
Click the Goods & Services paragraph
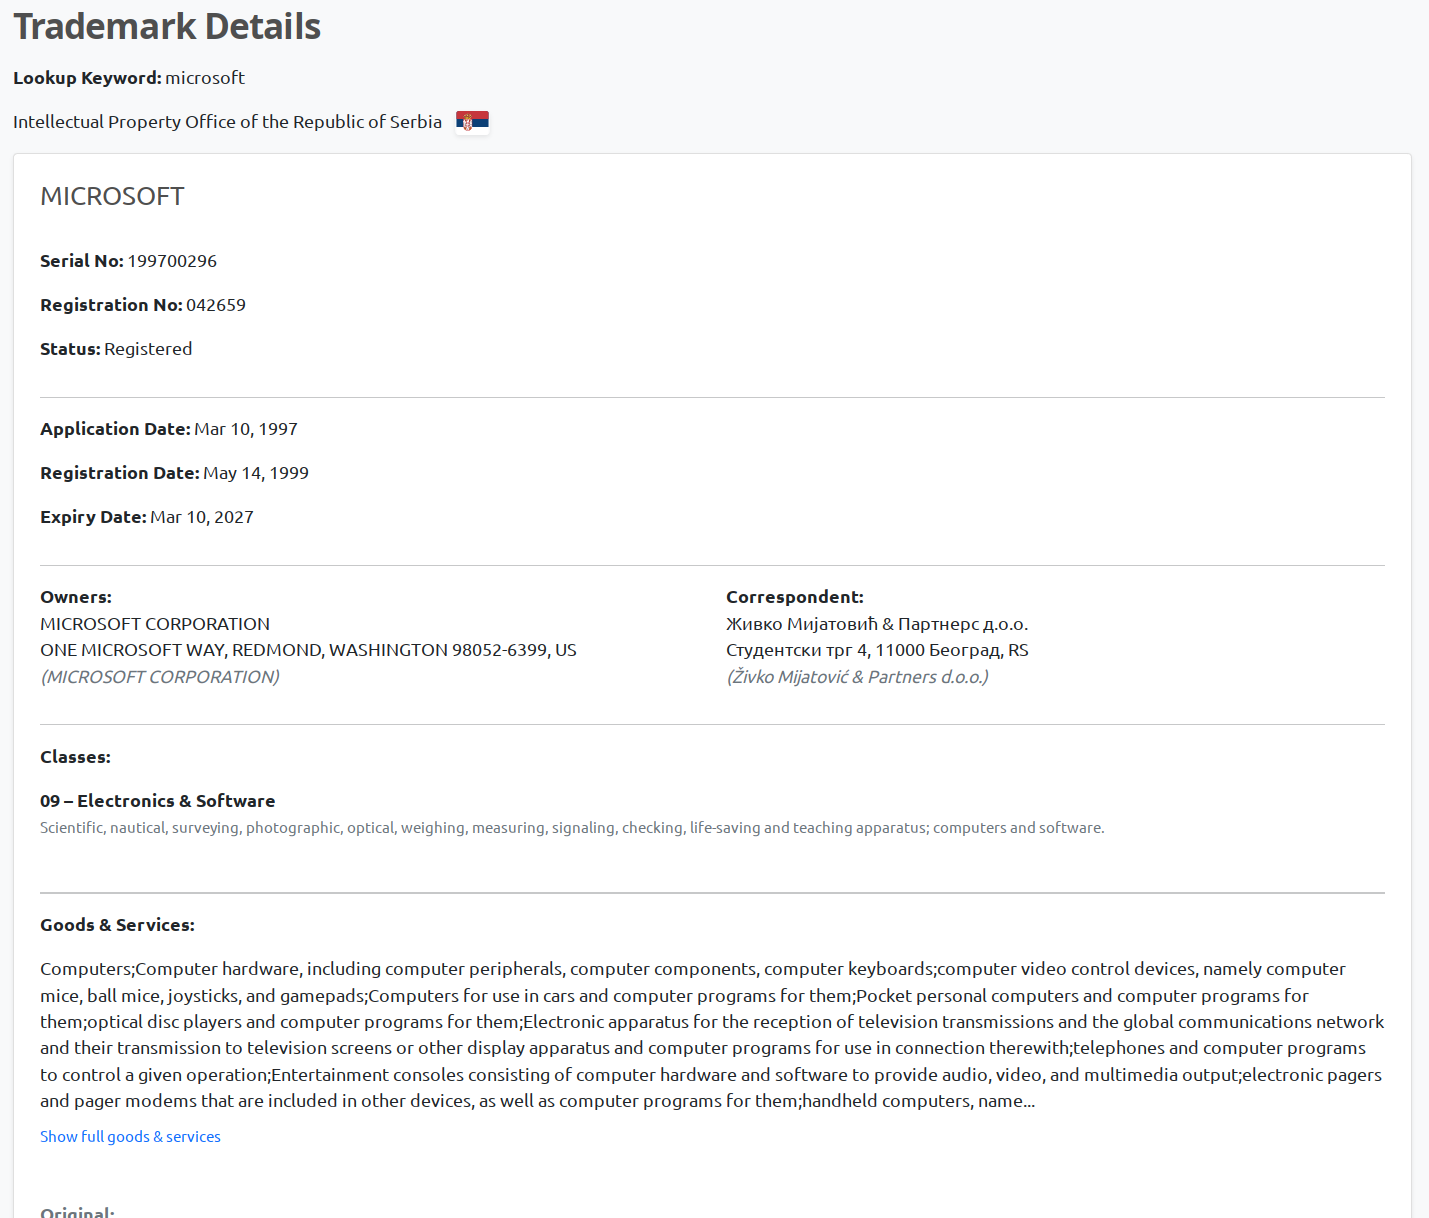tap(712, 1035)
